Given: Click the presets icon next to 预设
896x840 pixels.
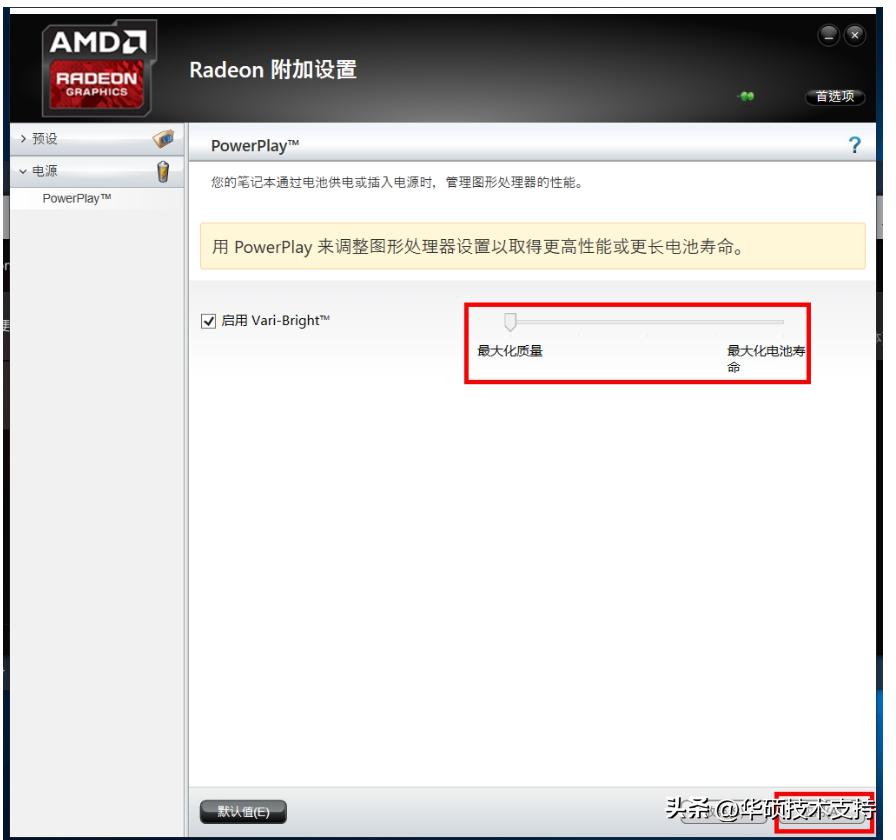Looking at the screenshot, I should point(163,139).
